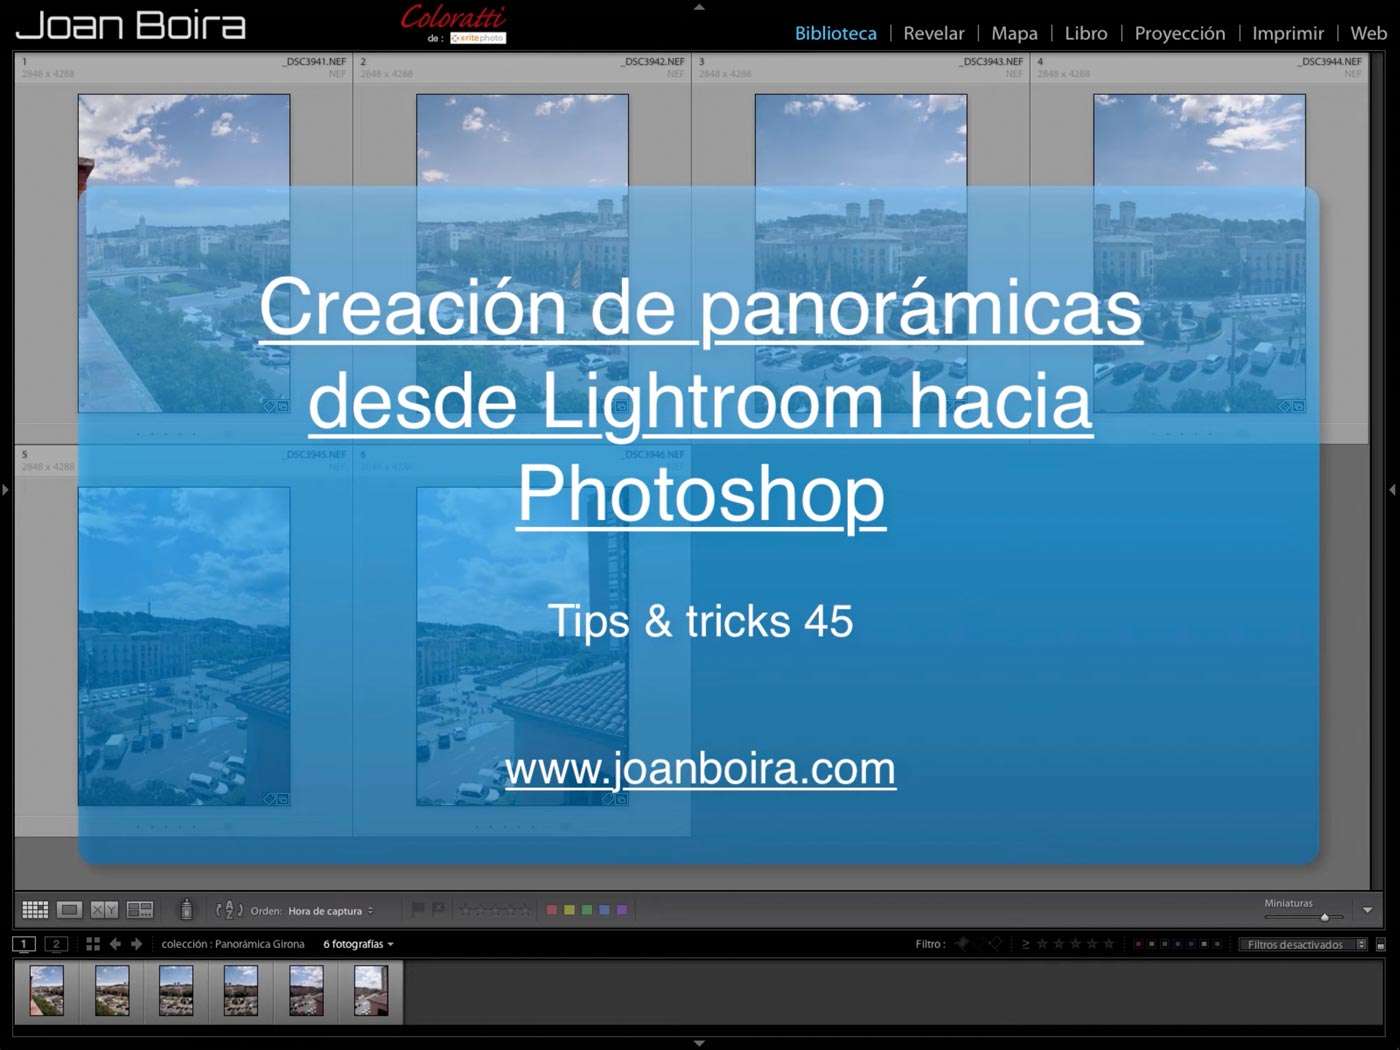Open the 'Filtros desactivados' dropdown
The height and width of the screenshot is (1050, 1400).
(1303, 944)
